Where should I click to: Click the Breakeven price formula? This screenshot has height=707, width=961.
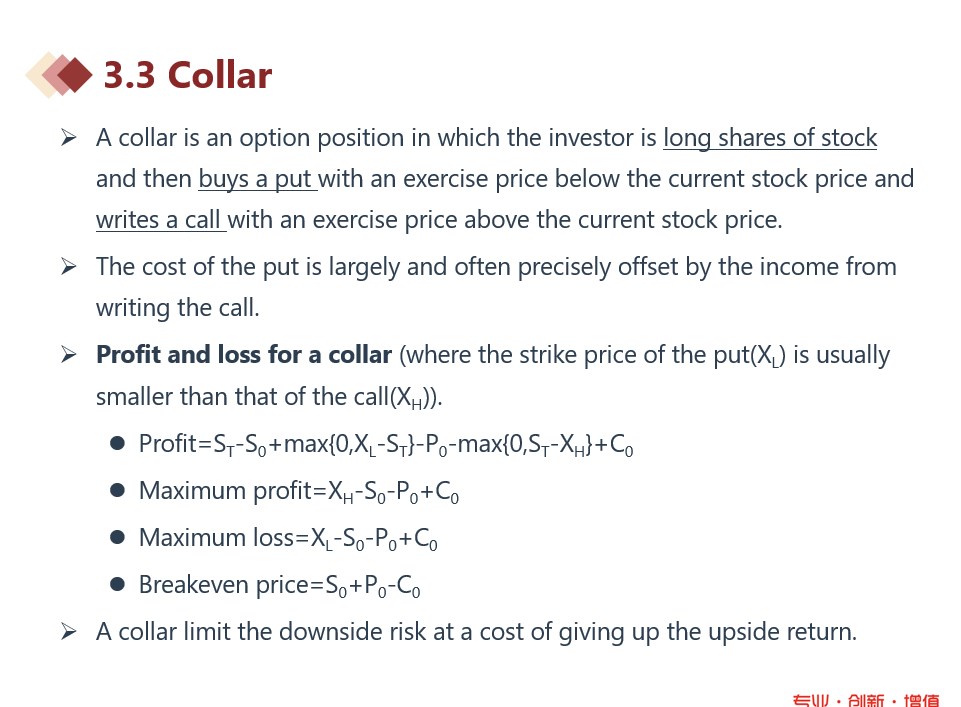(279, 585)
